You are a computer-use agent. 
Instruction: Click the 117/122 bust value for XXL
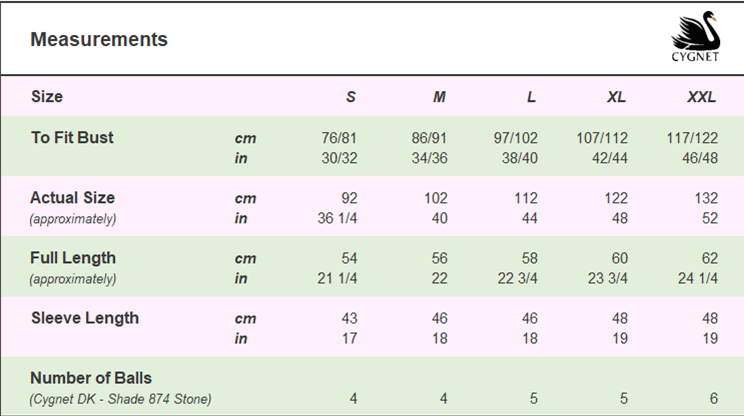[x=692, y=138]
